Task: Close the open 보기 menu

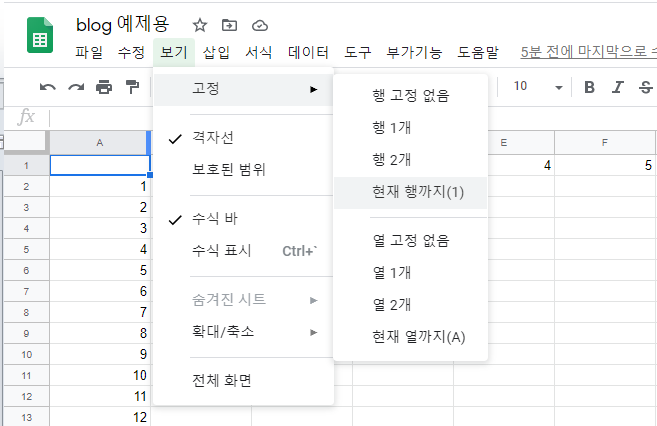Action: 174,52
